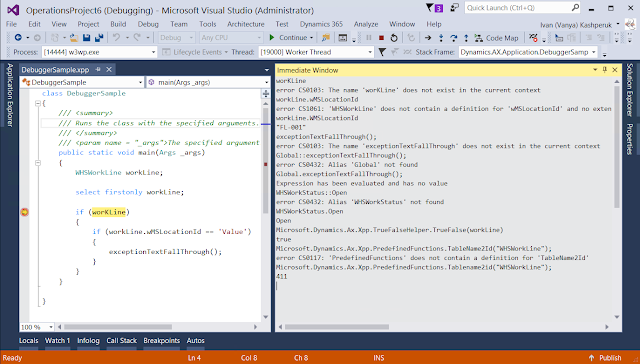Click the Navigate Backward arrow icon
This screenshot has height=364, width=640.
coord(18,38)
